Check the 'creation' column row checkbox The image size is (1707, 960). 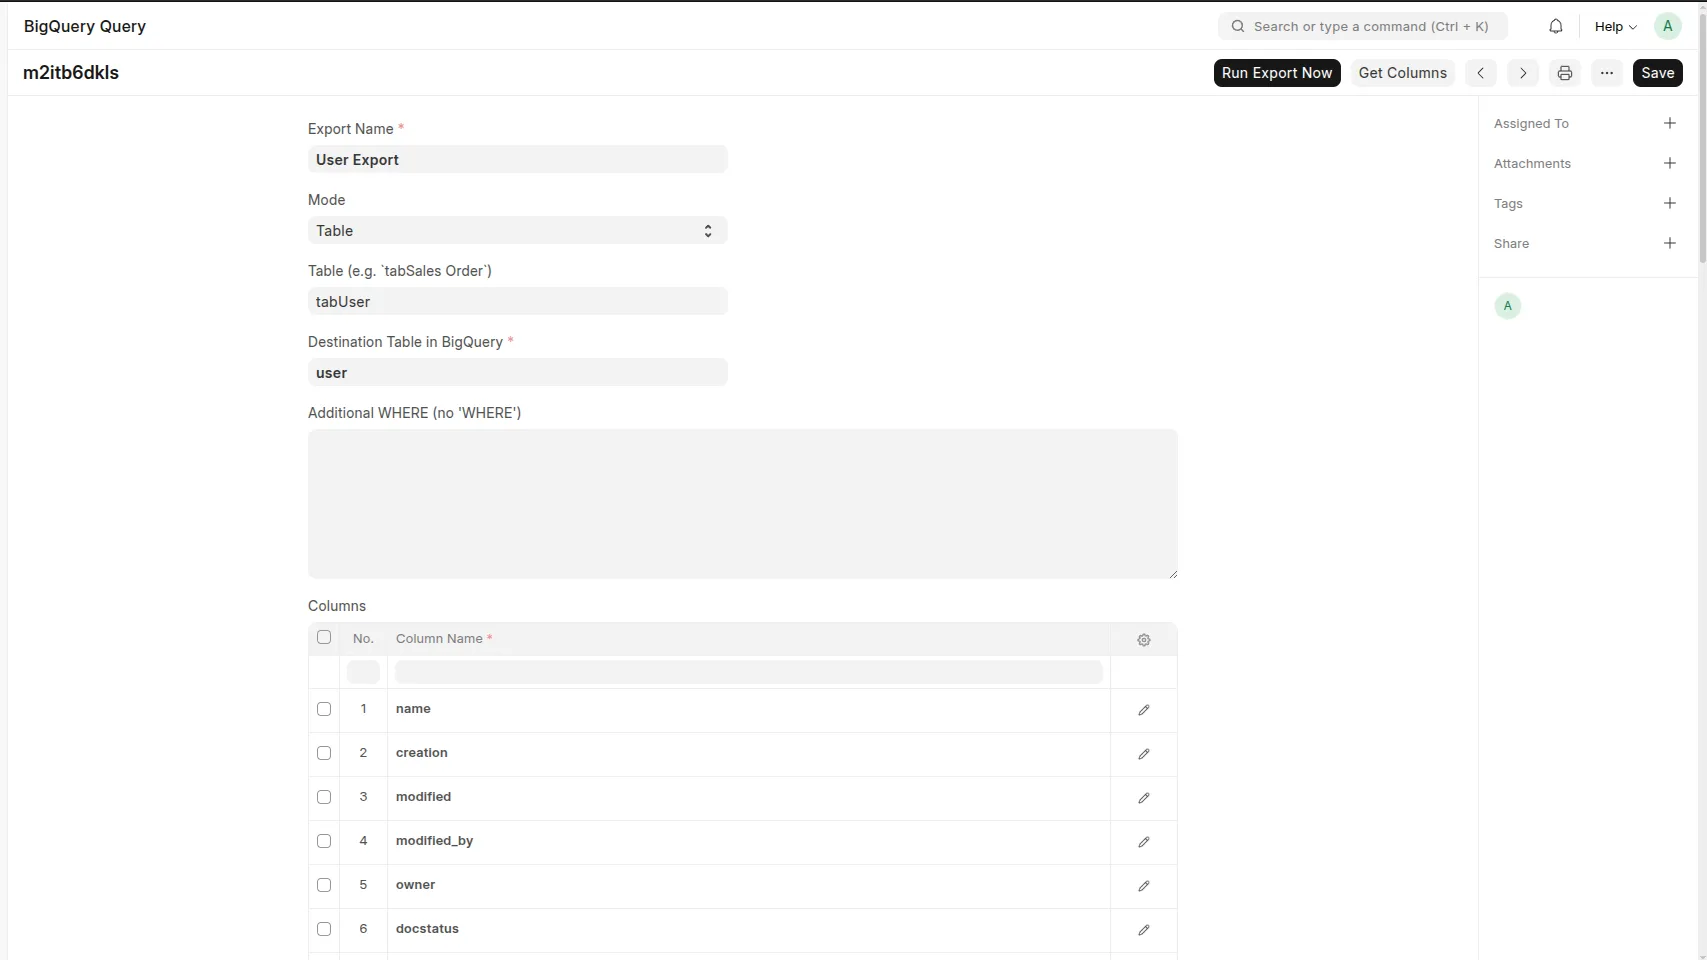tap(324, 753)
